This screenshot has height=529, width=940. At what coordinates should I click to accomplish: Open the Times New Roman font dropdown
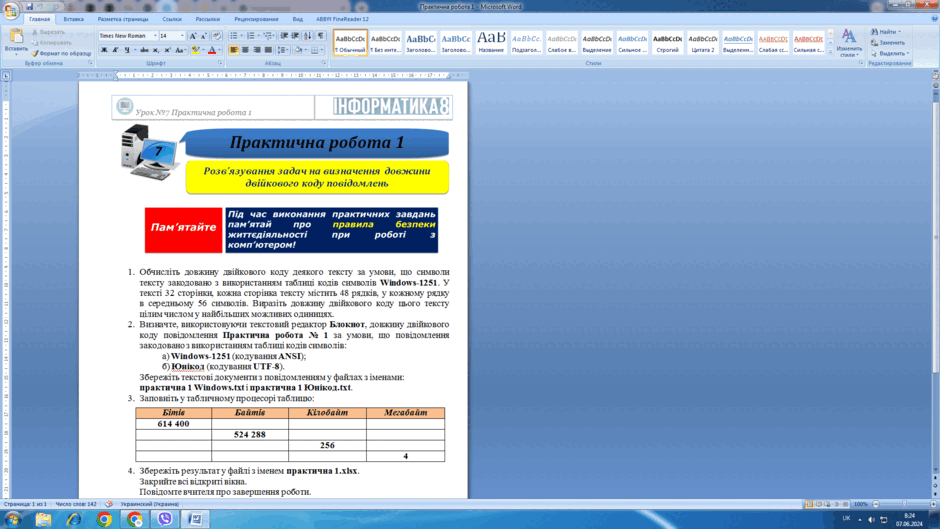[x=155, y=36]
